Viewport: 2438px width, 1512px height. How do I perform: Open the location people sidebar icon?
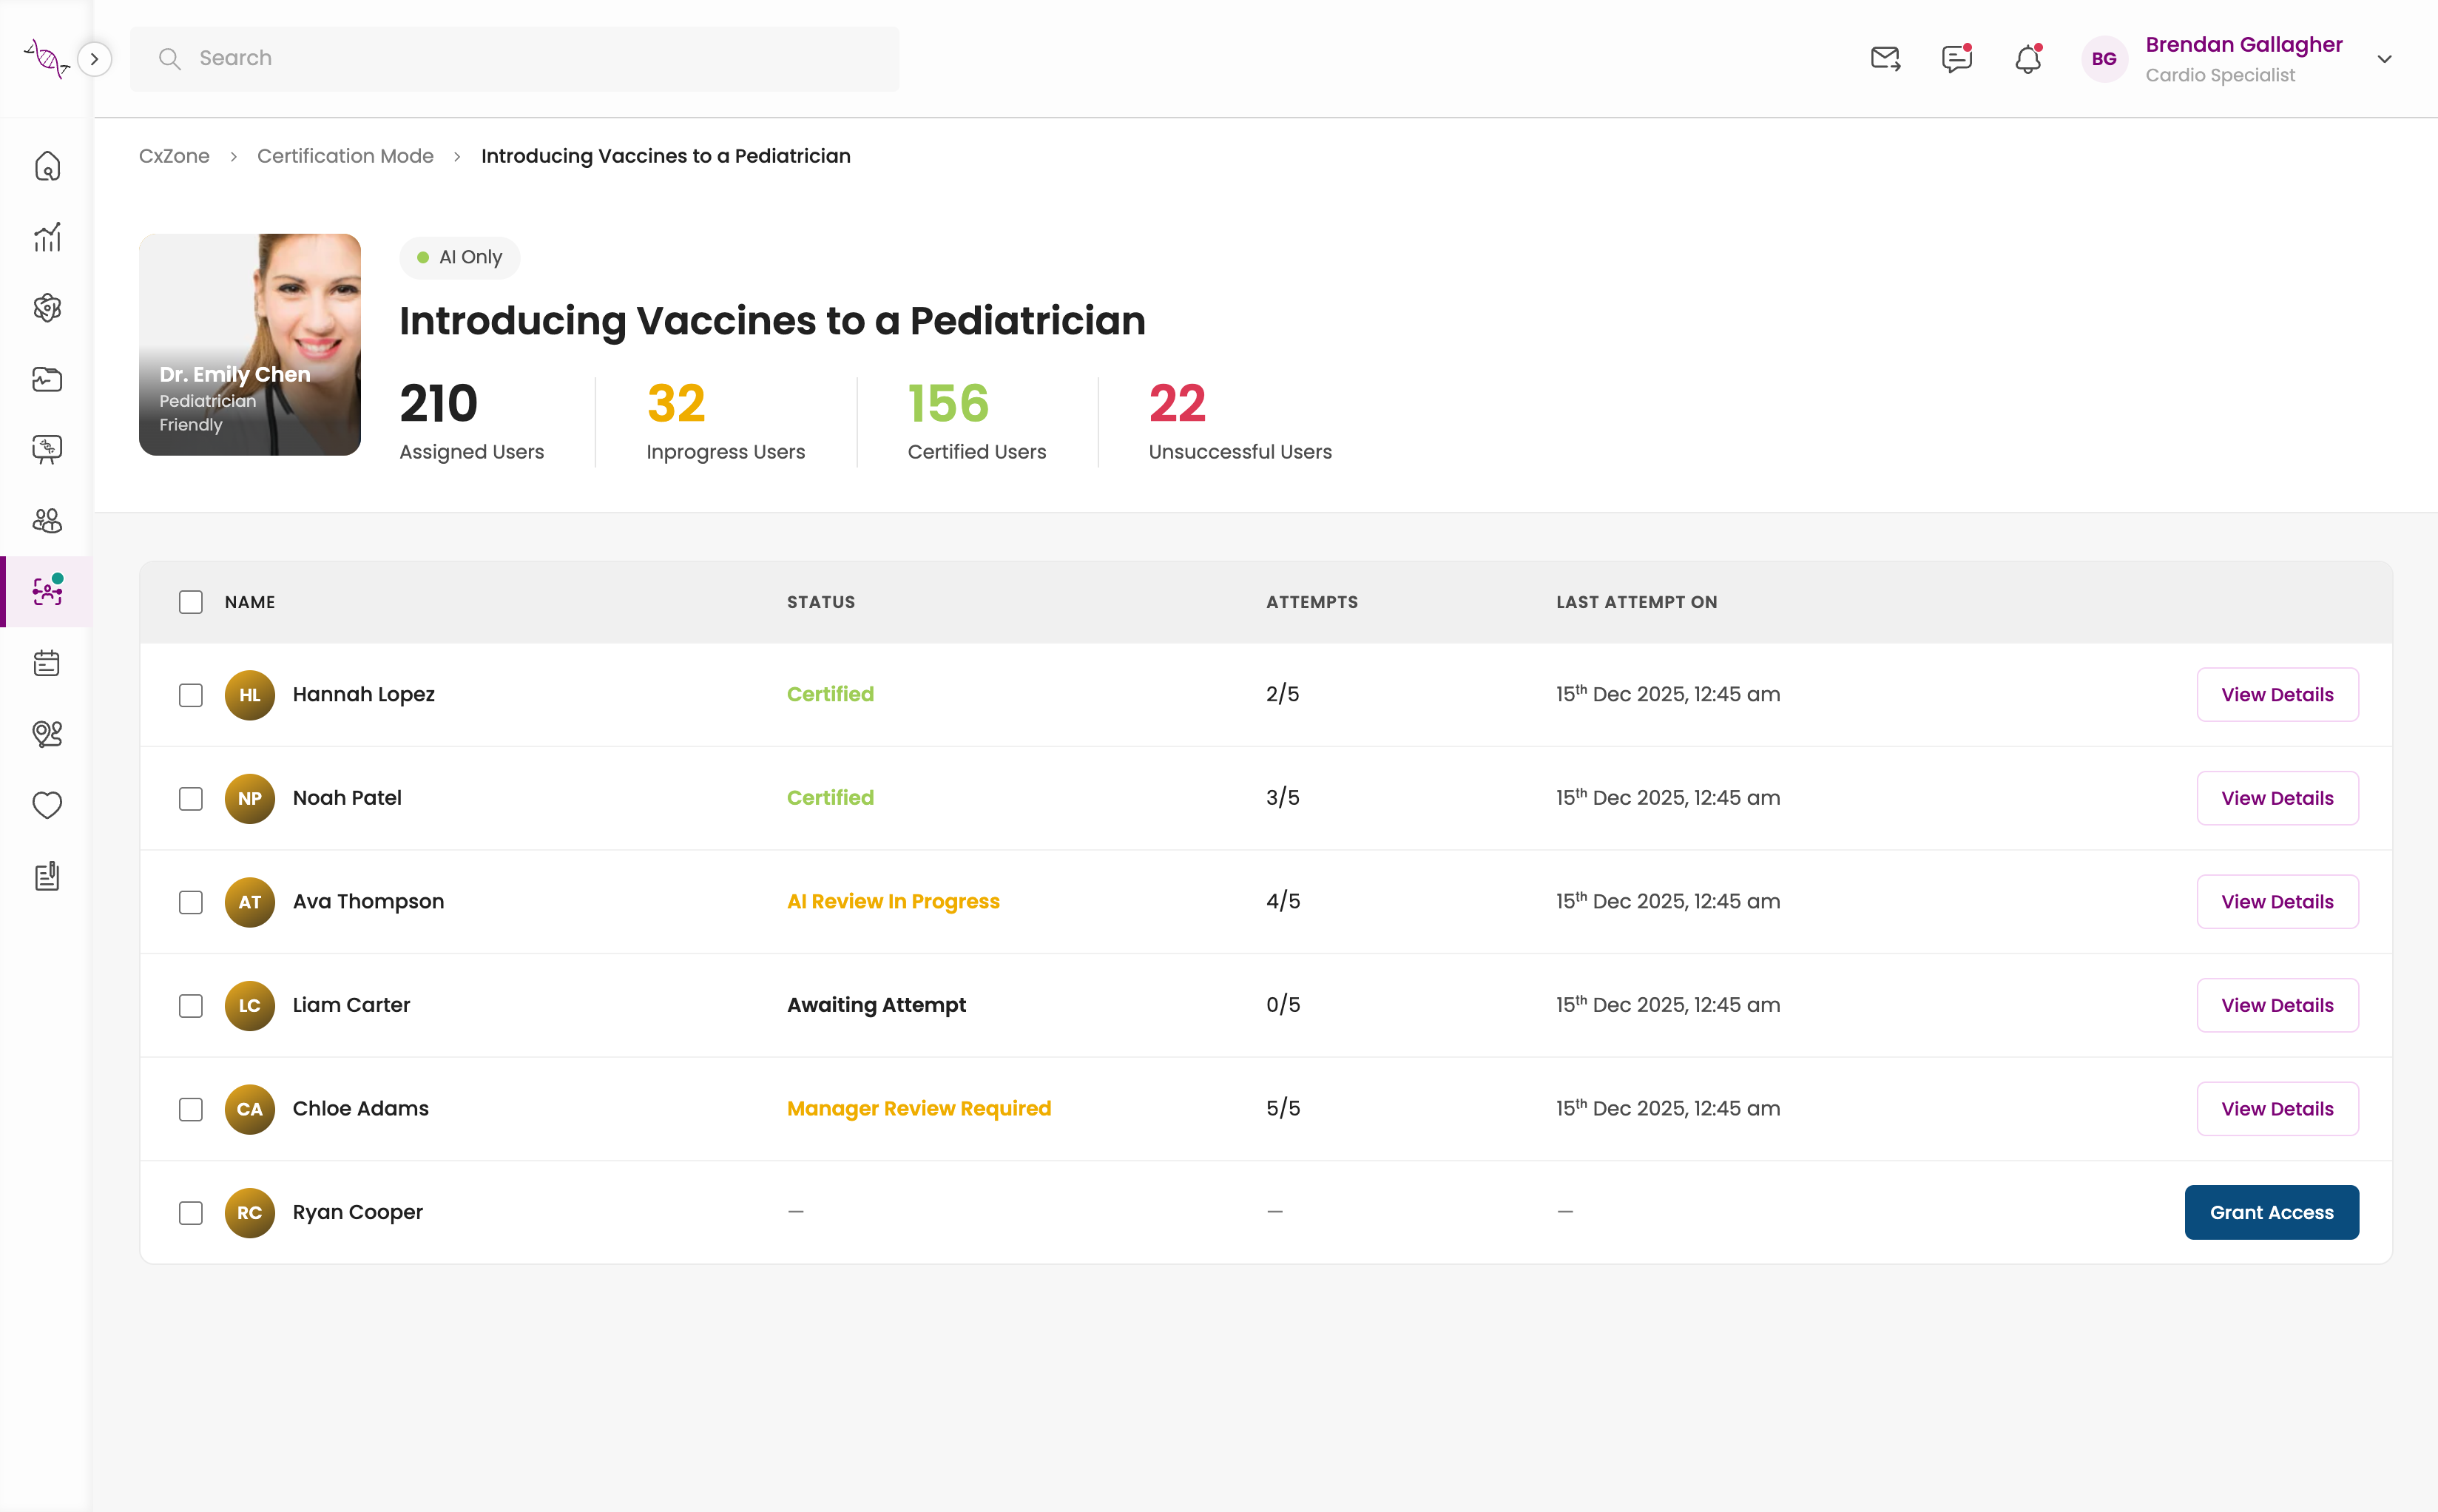[x=47, y=734]
